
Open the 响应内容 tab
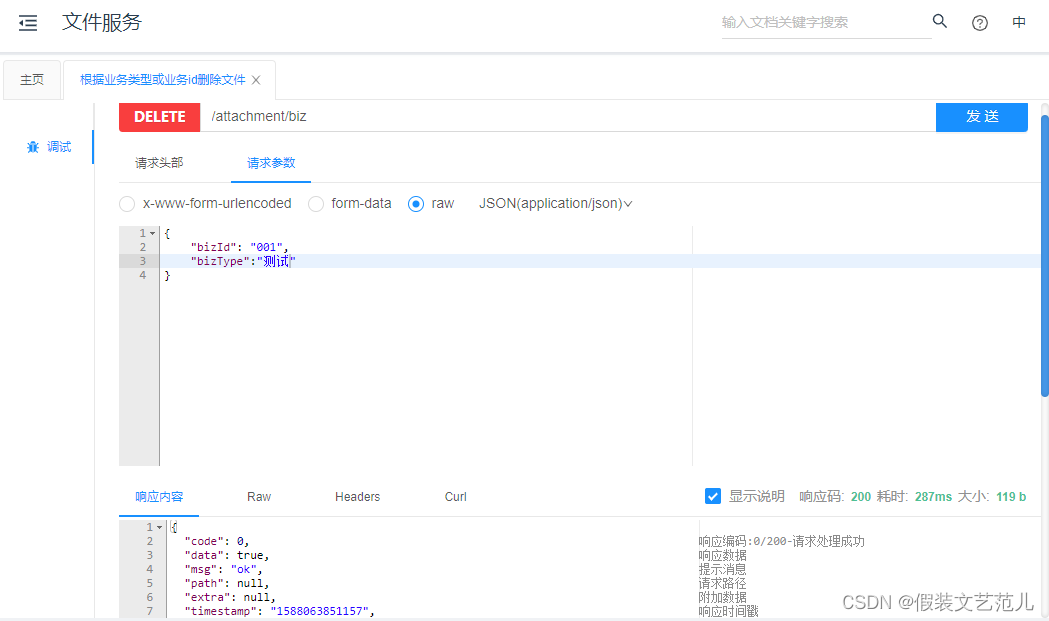coord(159,497)
